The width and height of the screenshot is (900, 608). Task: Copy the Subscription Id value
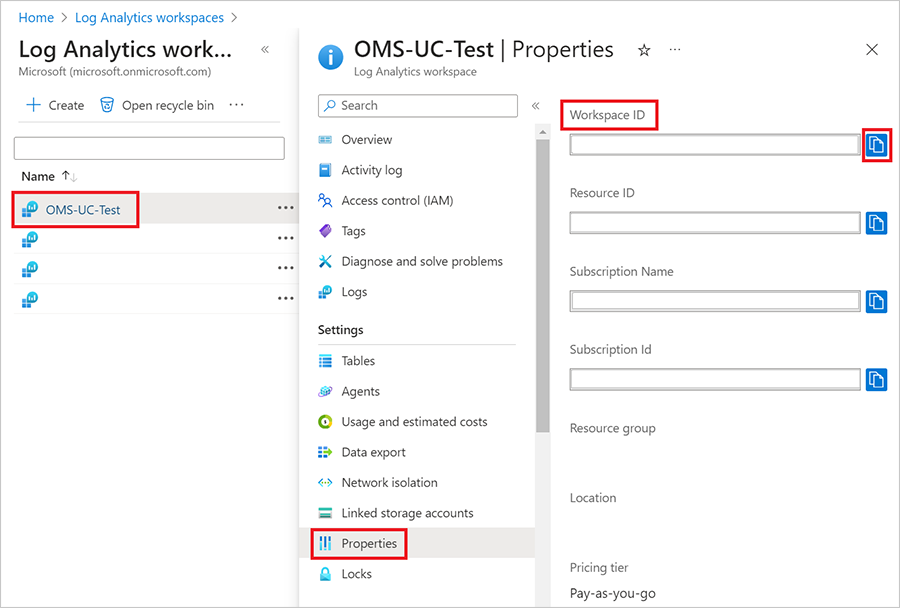876,379
